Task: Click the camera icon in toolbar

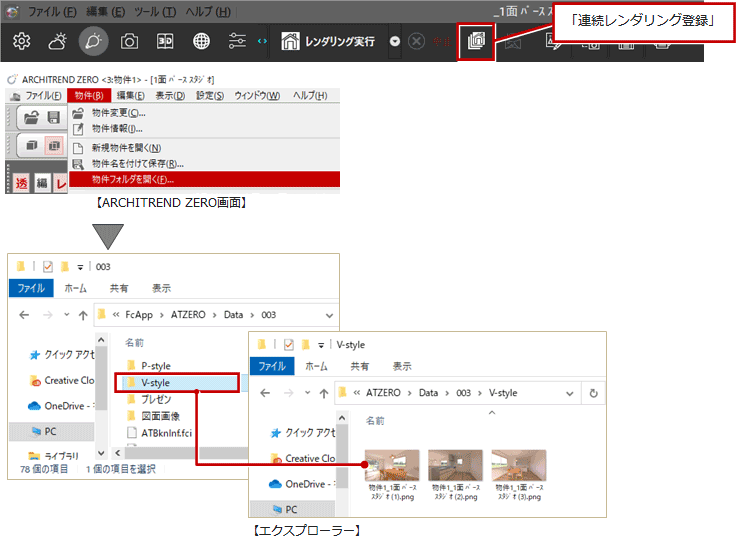Action: click(x=129, y=41)
